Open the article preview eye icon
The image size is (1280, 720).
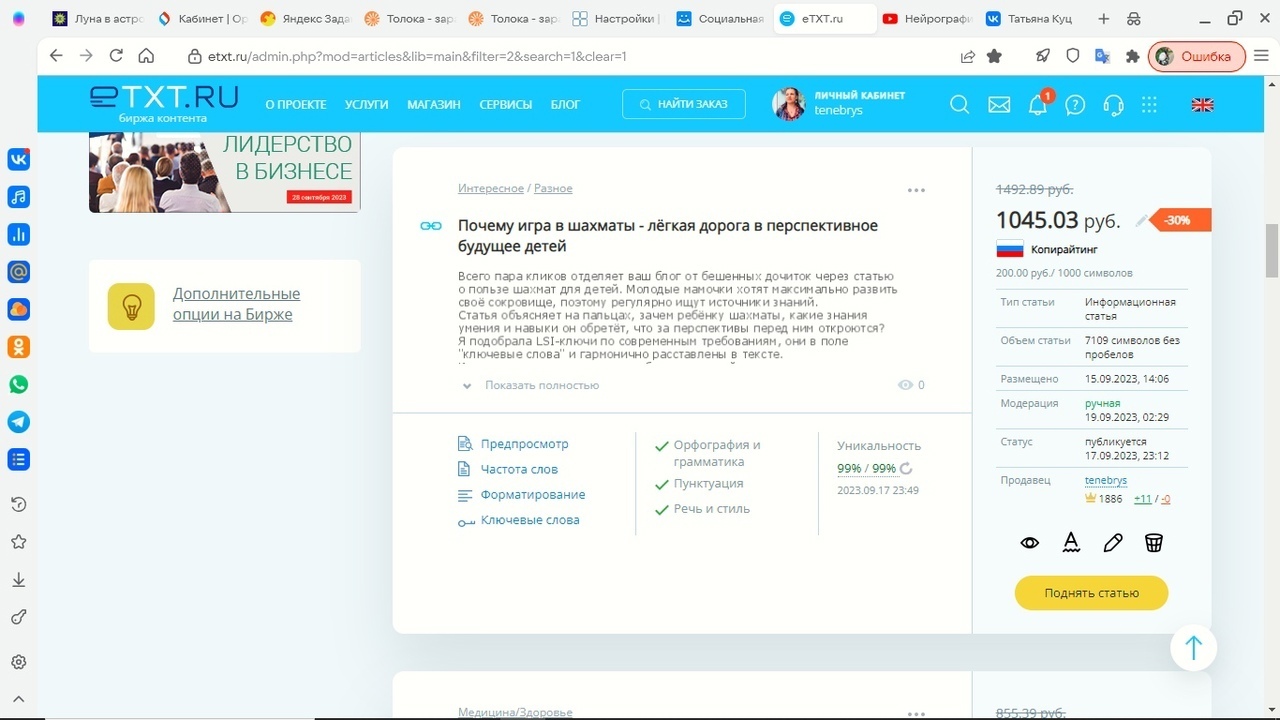1029,542
